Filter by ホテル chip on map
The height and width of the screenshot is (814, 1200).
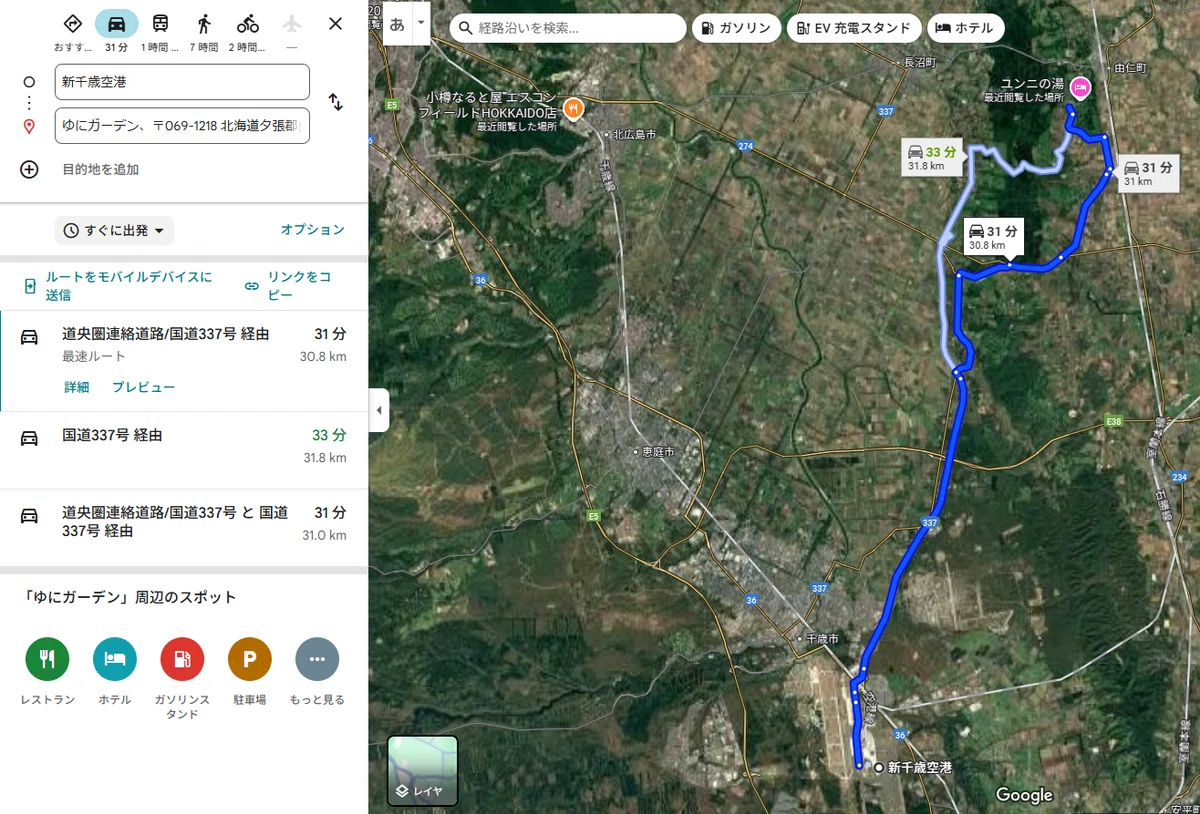(x=966, y=28)
